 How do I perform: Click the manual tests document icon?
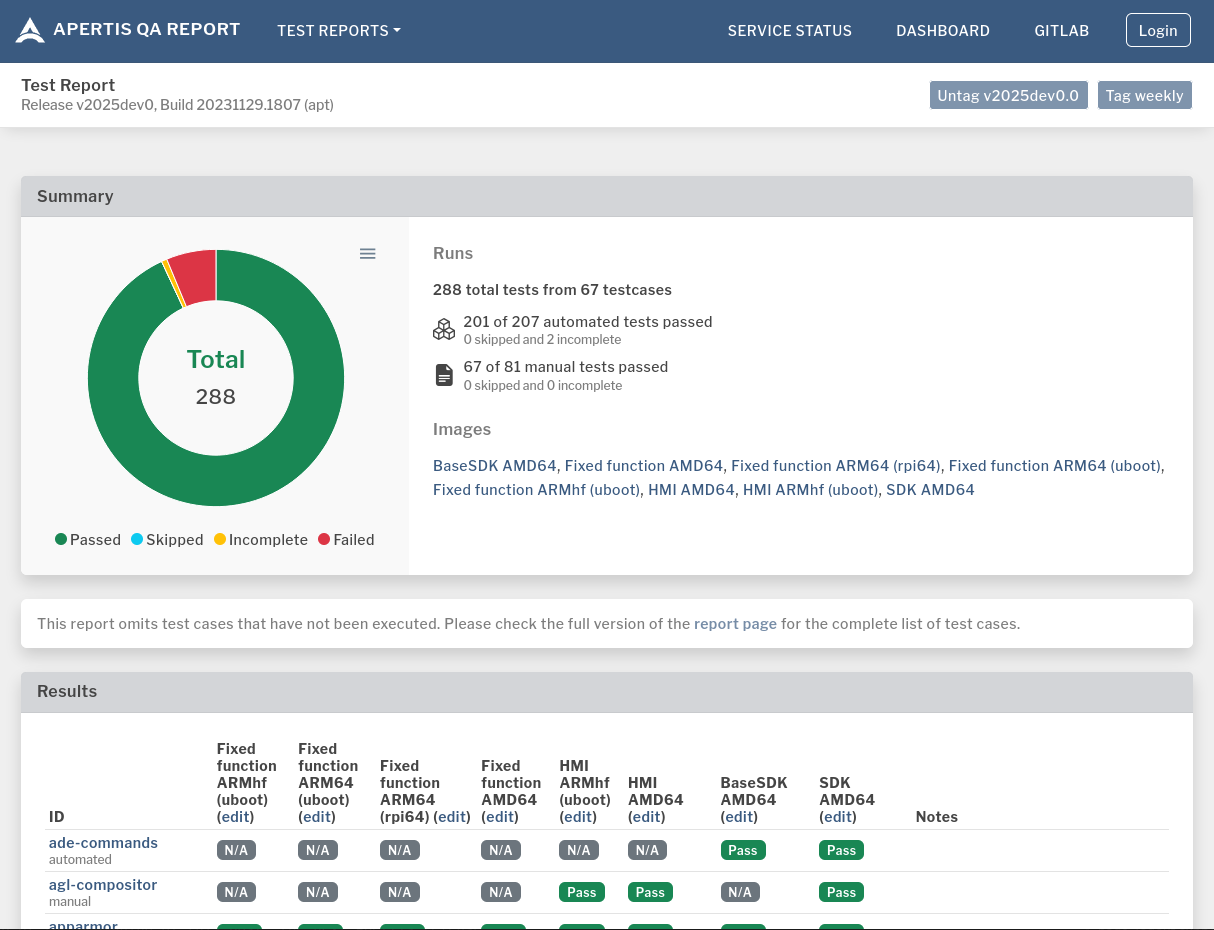coord(444,375)
